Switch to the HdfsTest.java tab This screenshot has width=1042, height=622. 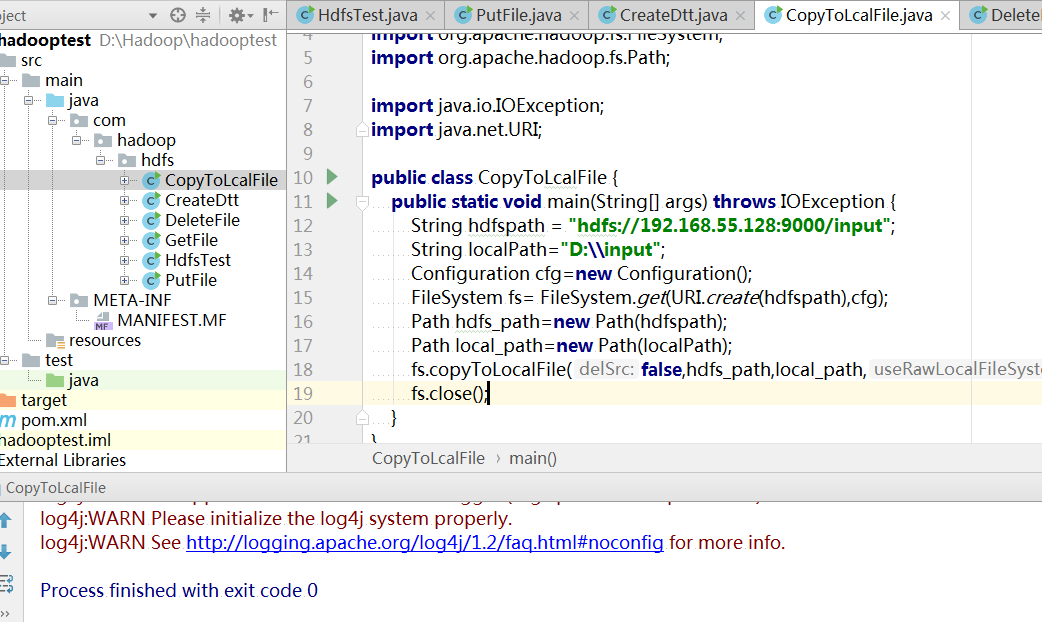(x=366, y=15)
